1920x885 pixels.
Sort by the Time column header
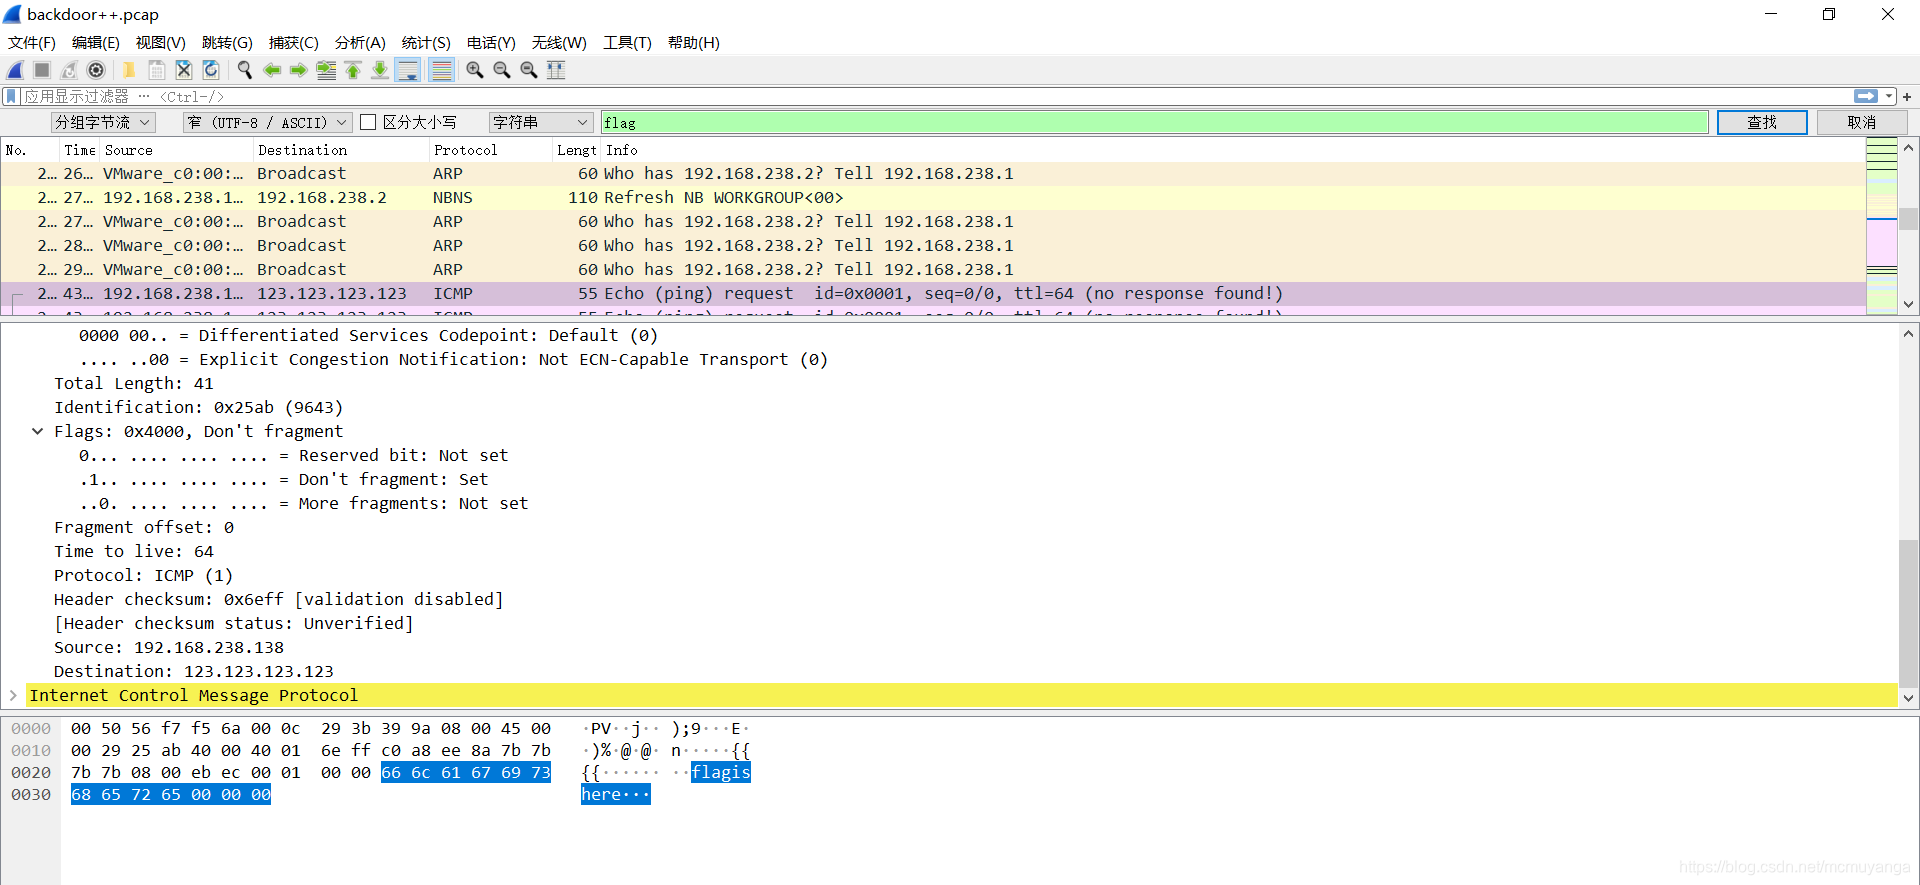80,150
